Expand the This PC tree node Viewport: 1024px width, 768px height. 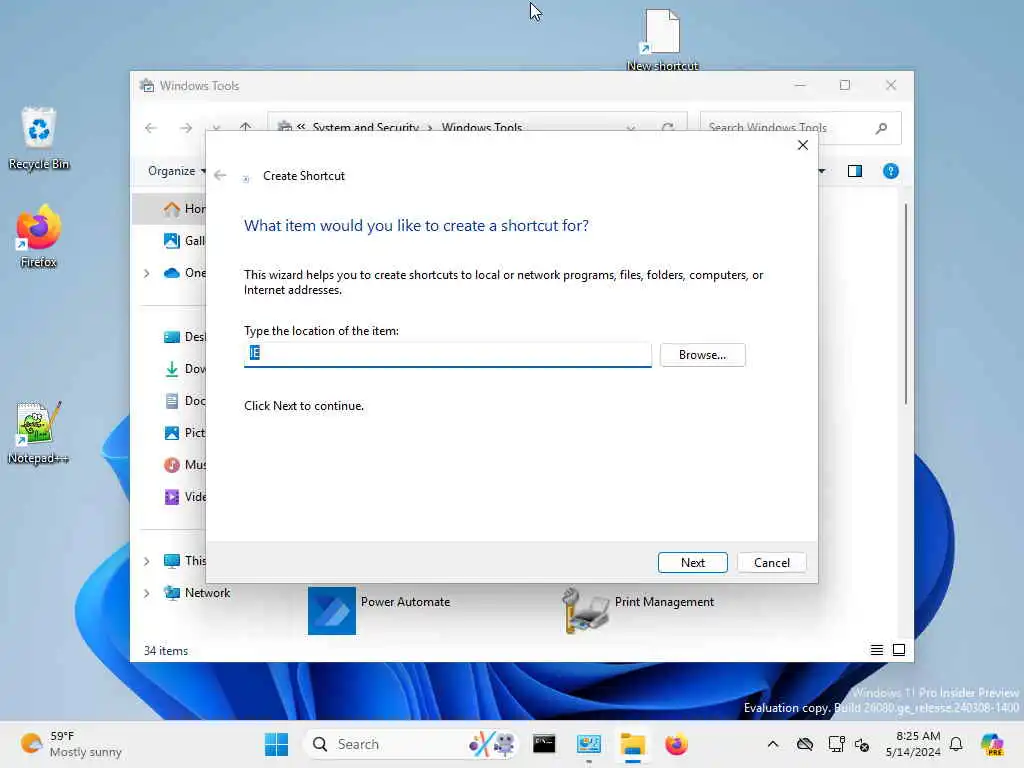(147, 561)
